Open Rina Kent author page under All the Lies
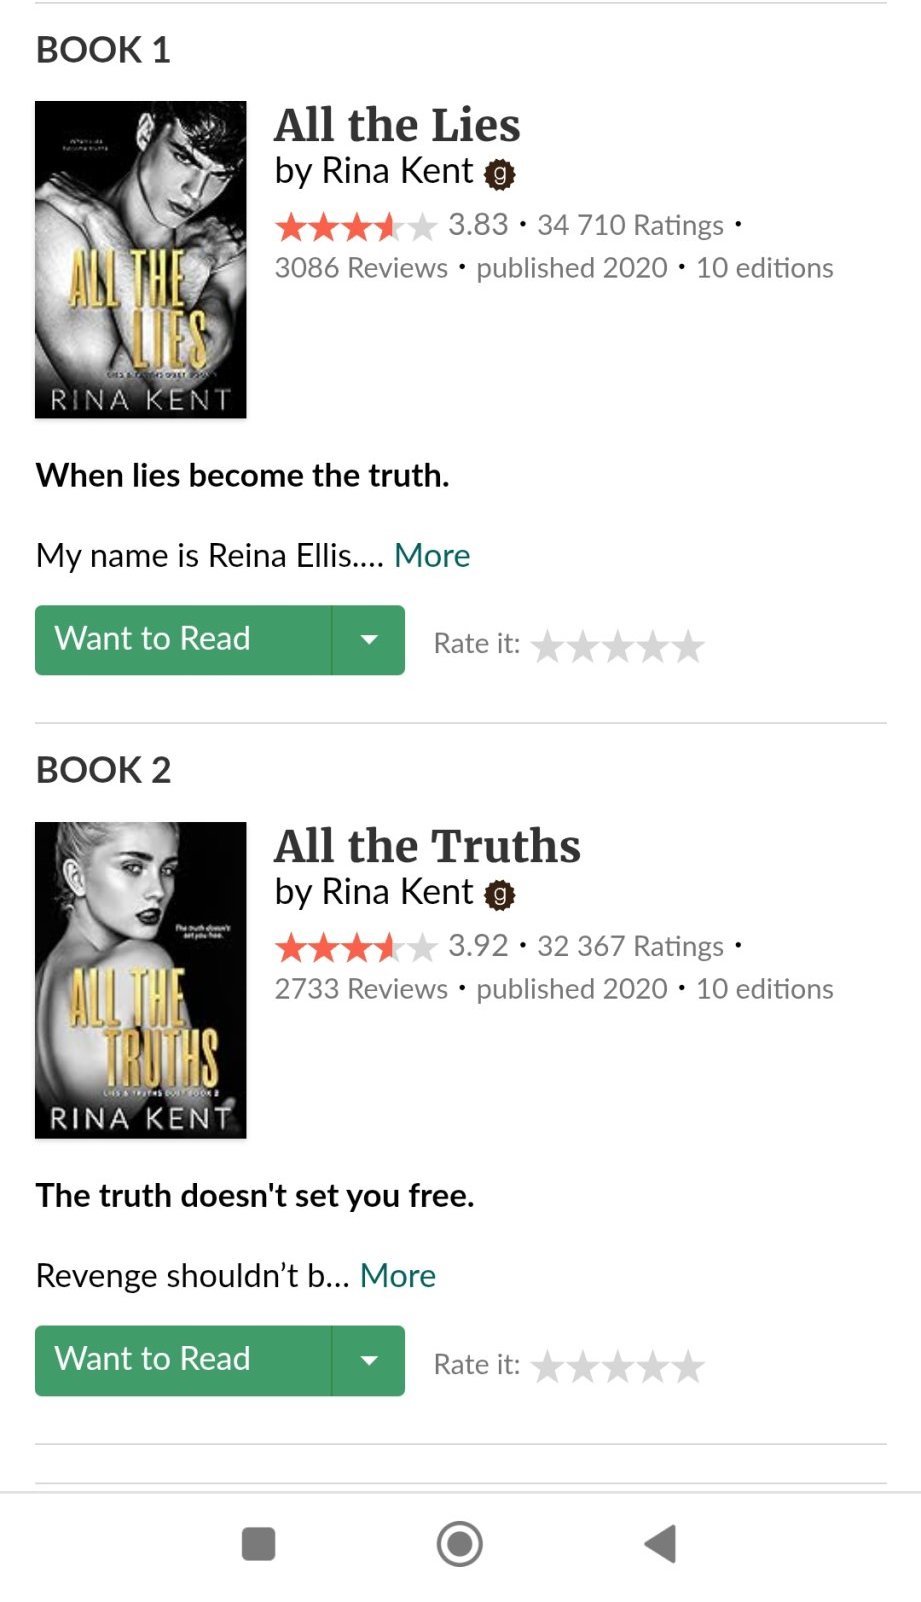 [x=397, y=171]
